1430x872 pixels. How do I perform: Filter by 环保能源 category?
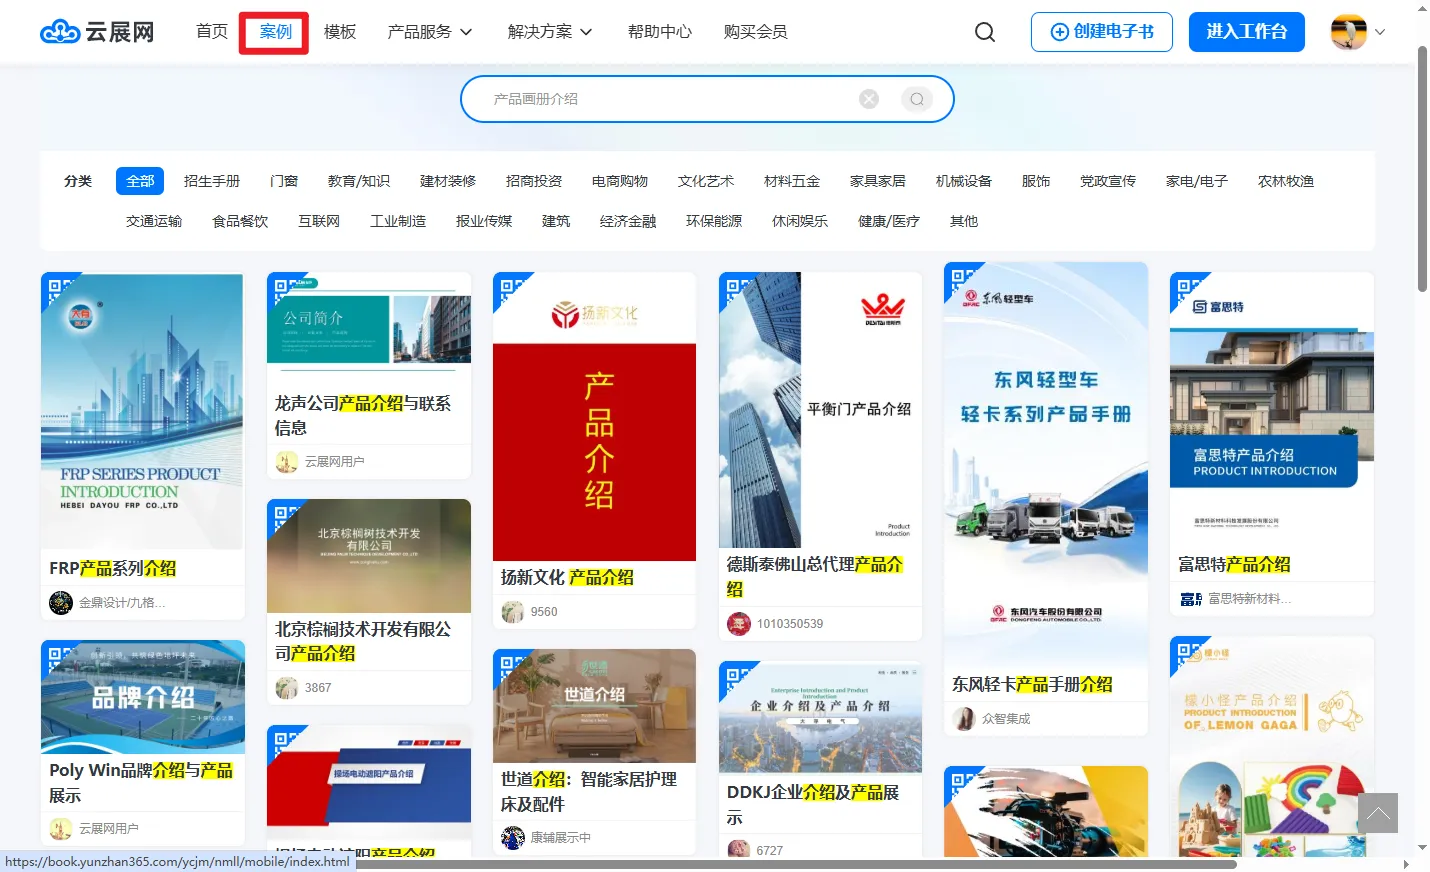pos(714,221)
